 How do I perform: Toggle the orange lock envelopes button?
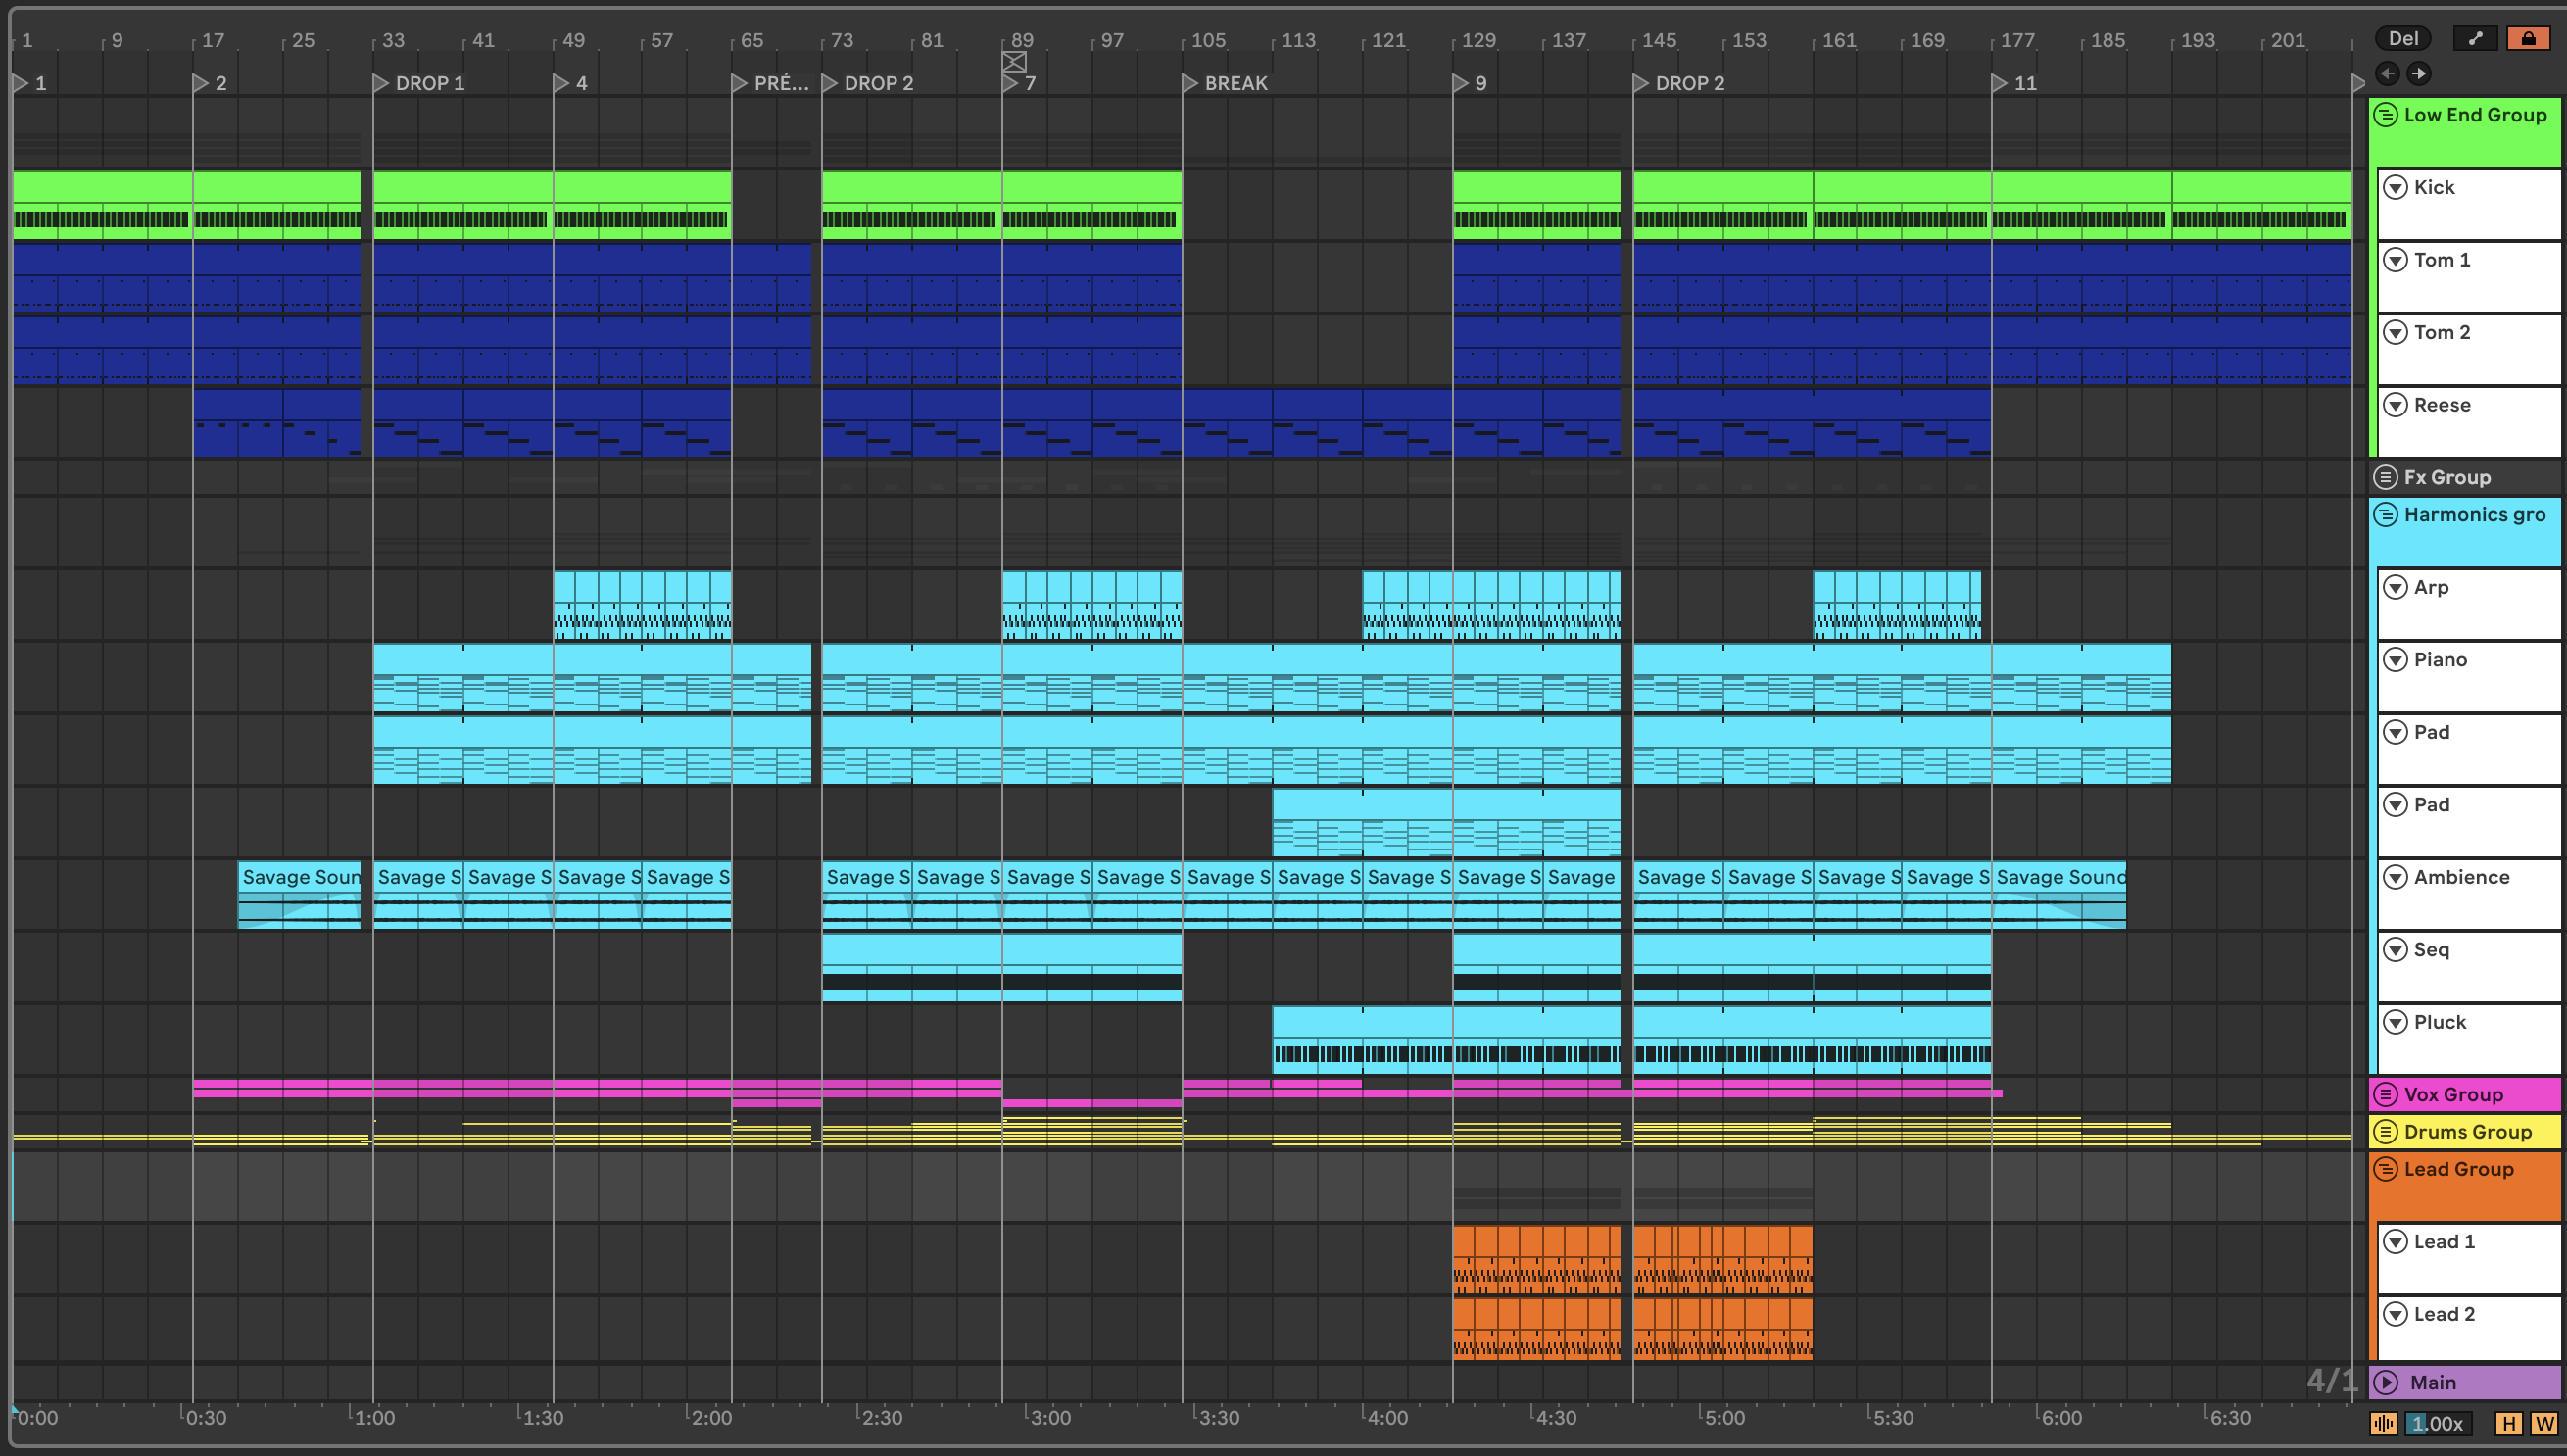[2528, 39]
